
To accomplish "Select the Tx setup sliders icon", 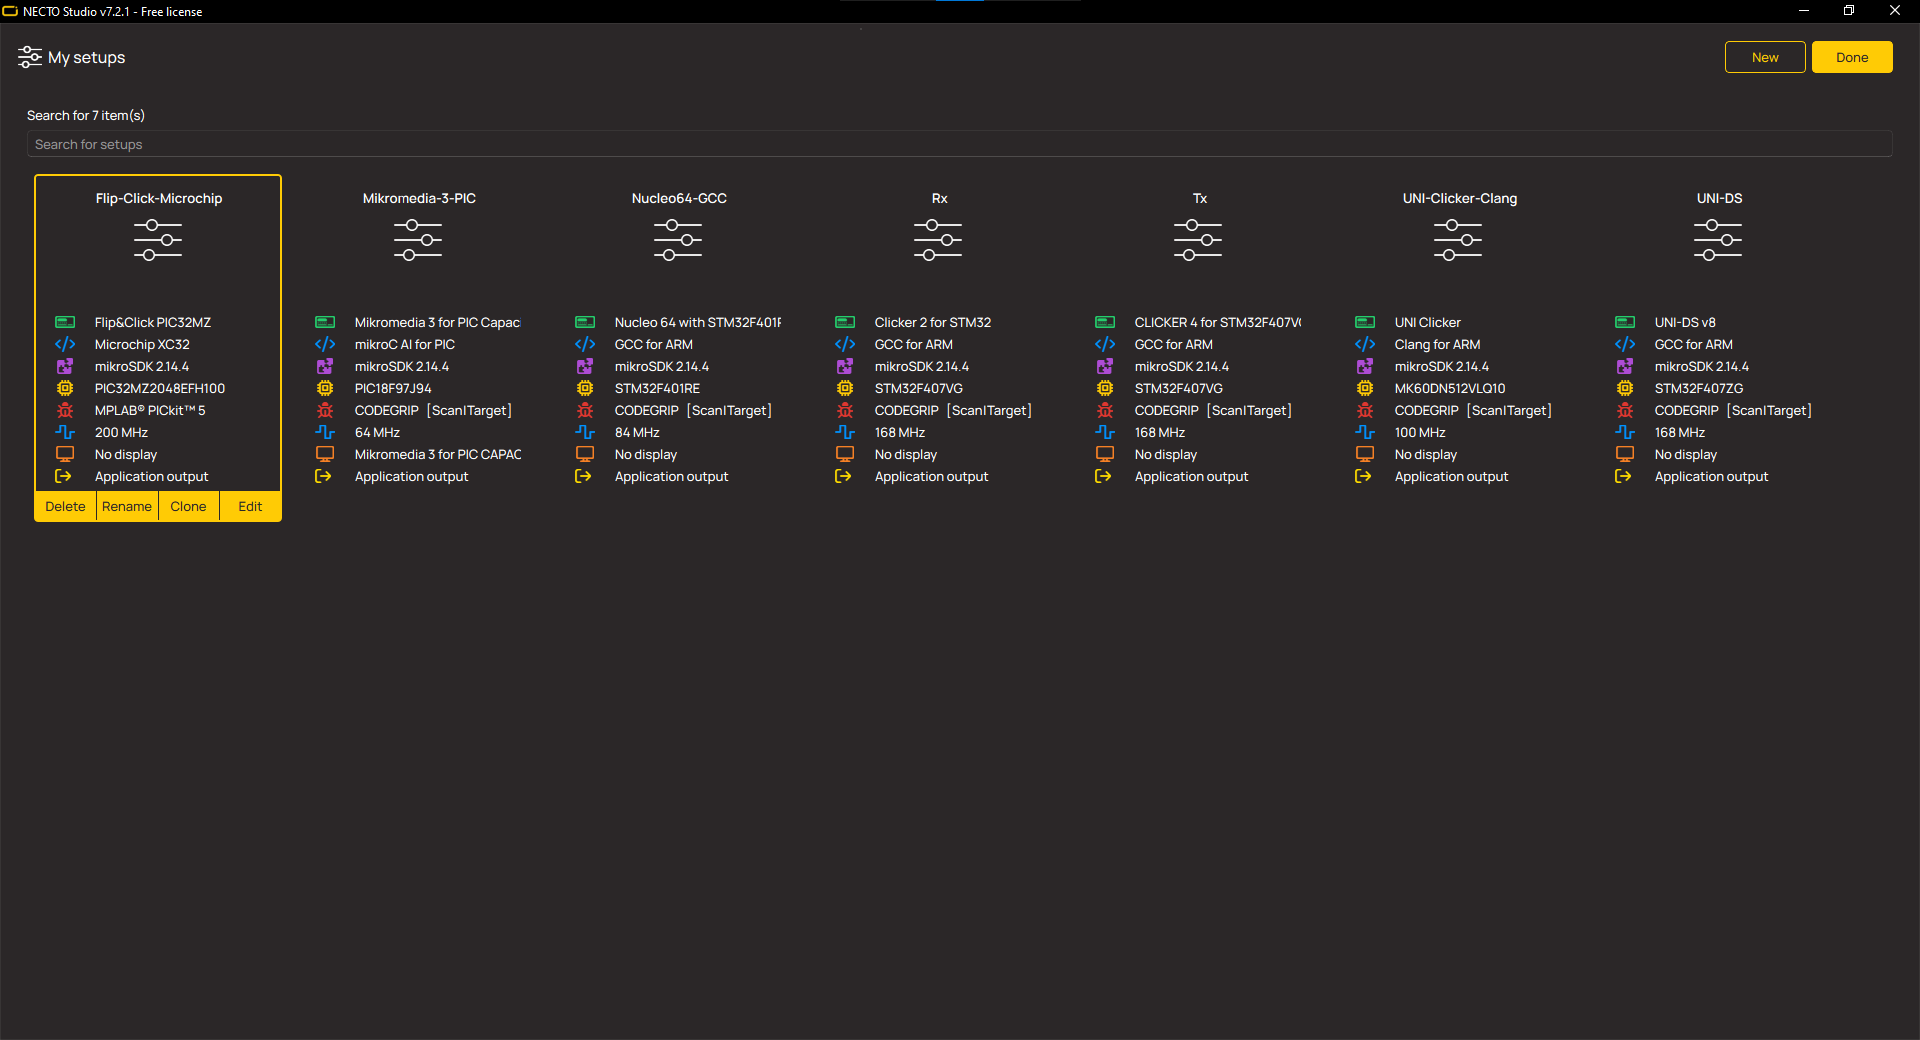I will [x=1198, y=240].
